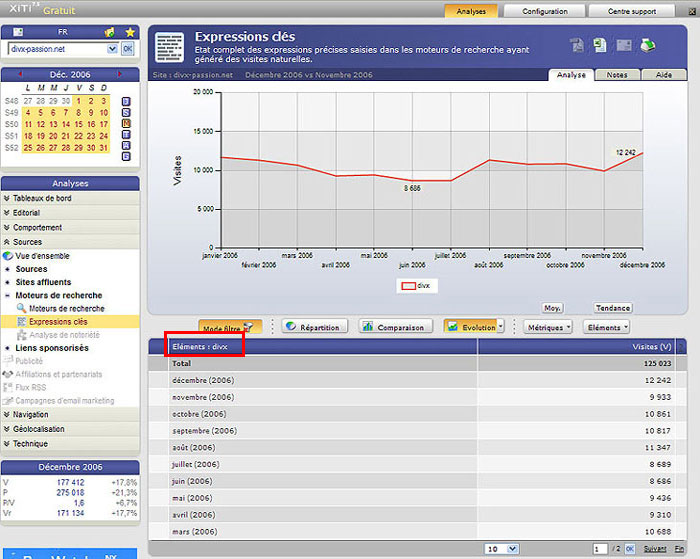700x559 pixels.
Task: Click Expressions clés document icon in header
Action: pos(169,47)
